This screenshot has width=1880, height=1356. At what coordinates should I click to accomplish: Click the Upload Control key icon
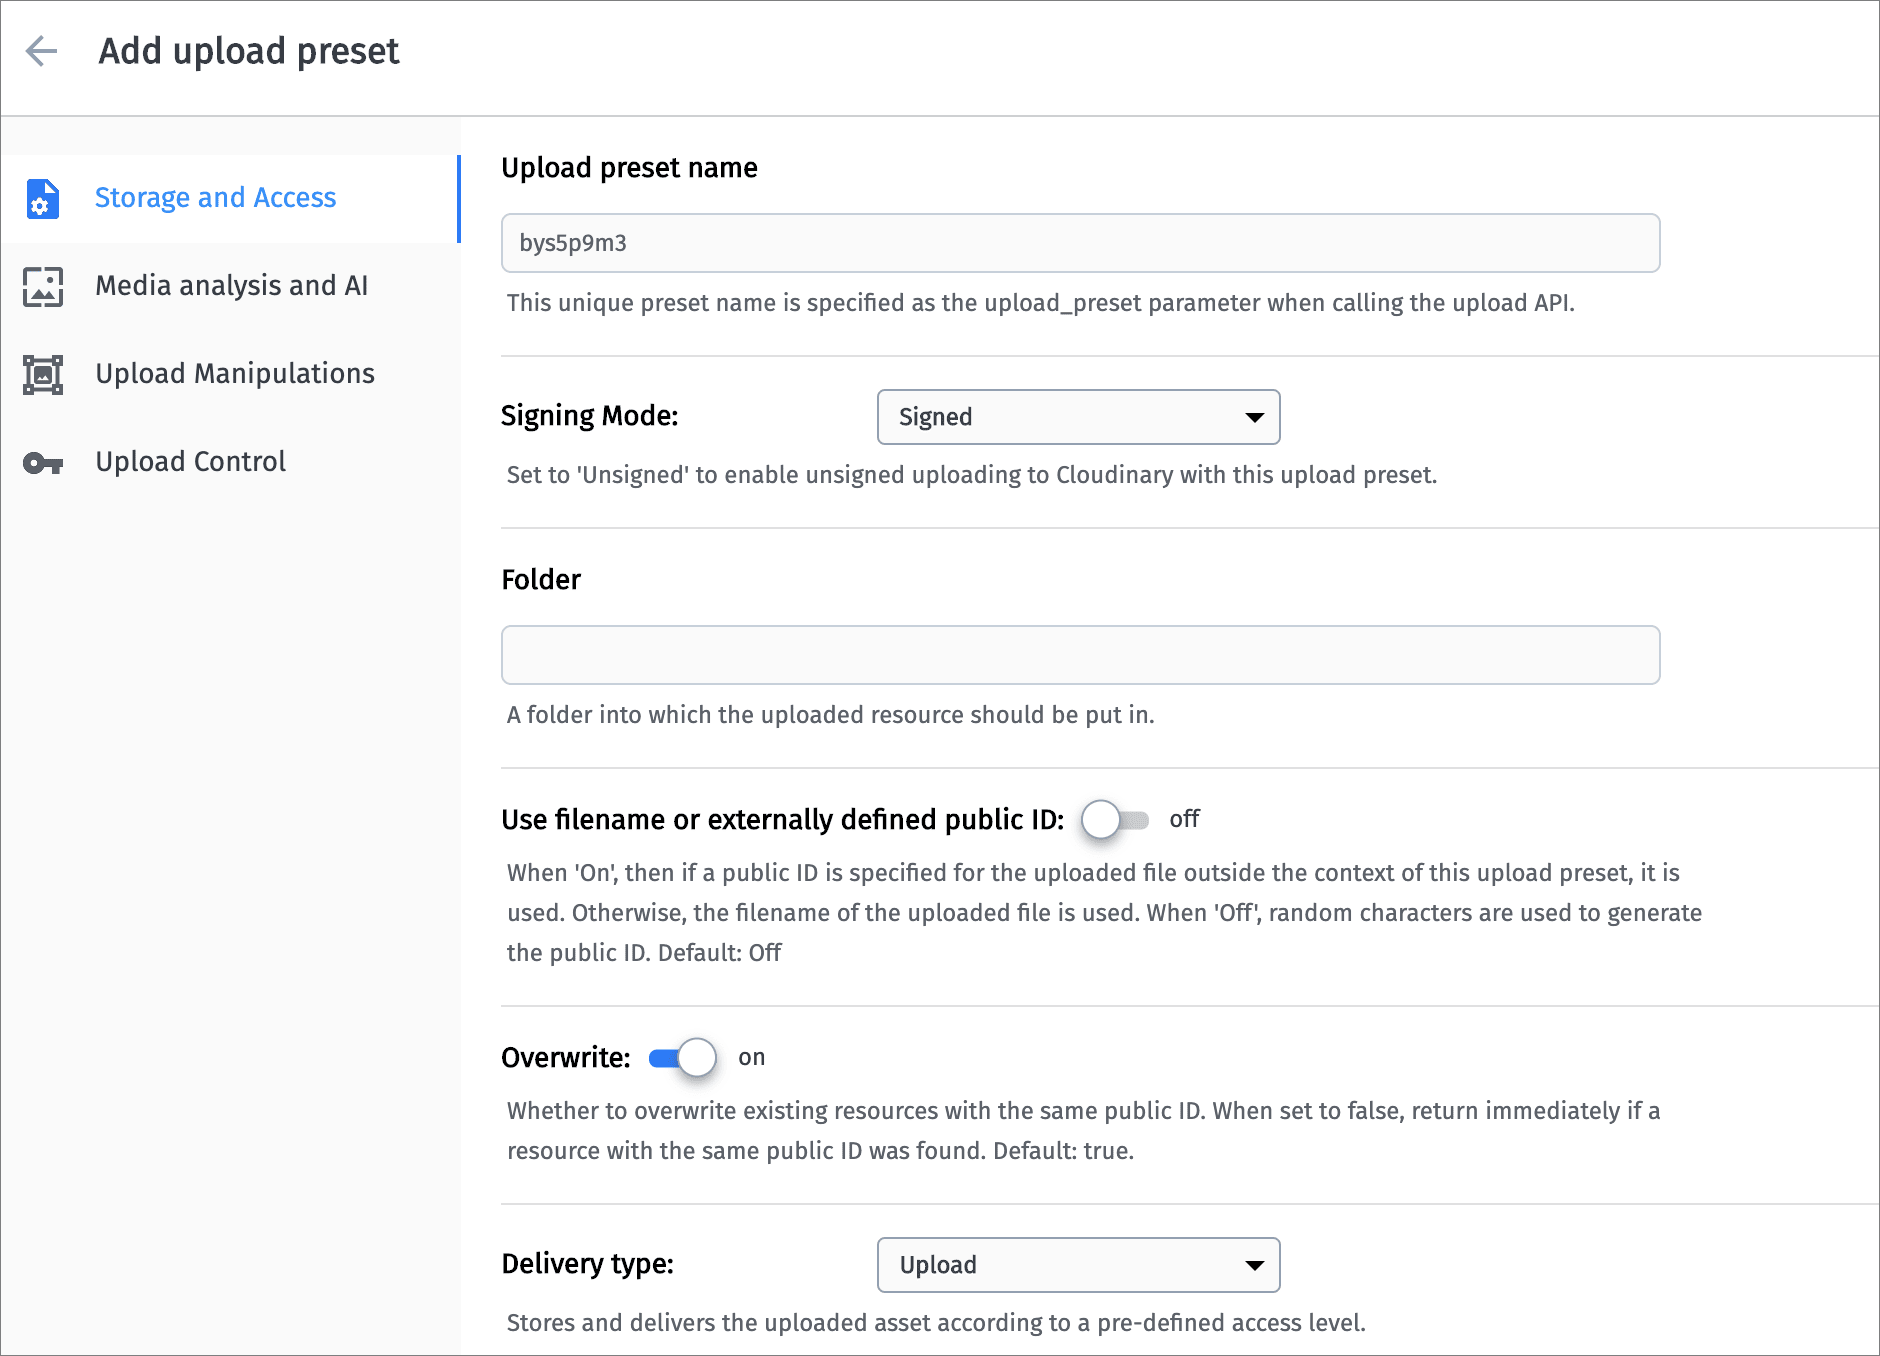click(43, 463)
